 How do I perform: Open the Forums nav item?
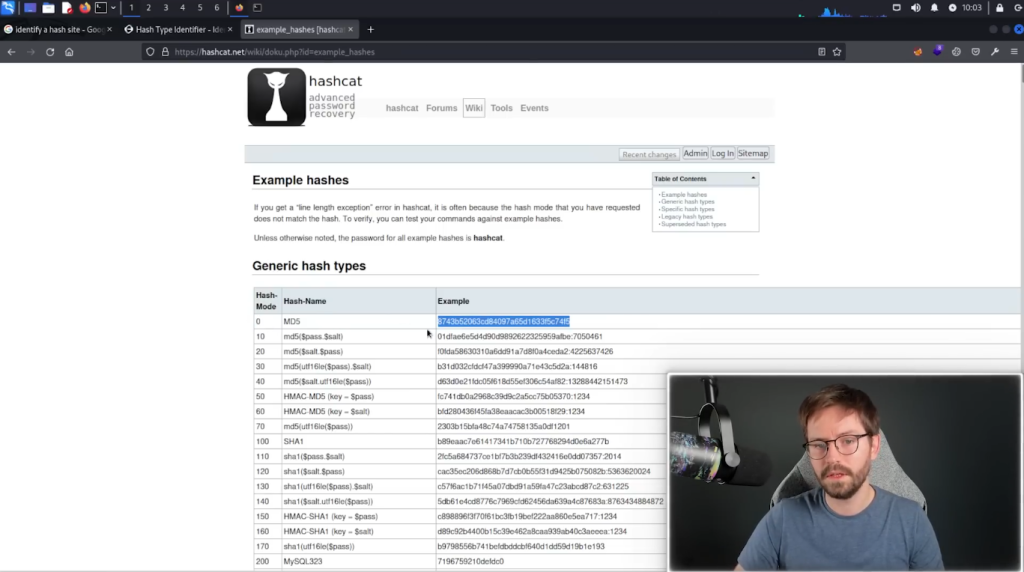coord(441,108)
